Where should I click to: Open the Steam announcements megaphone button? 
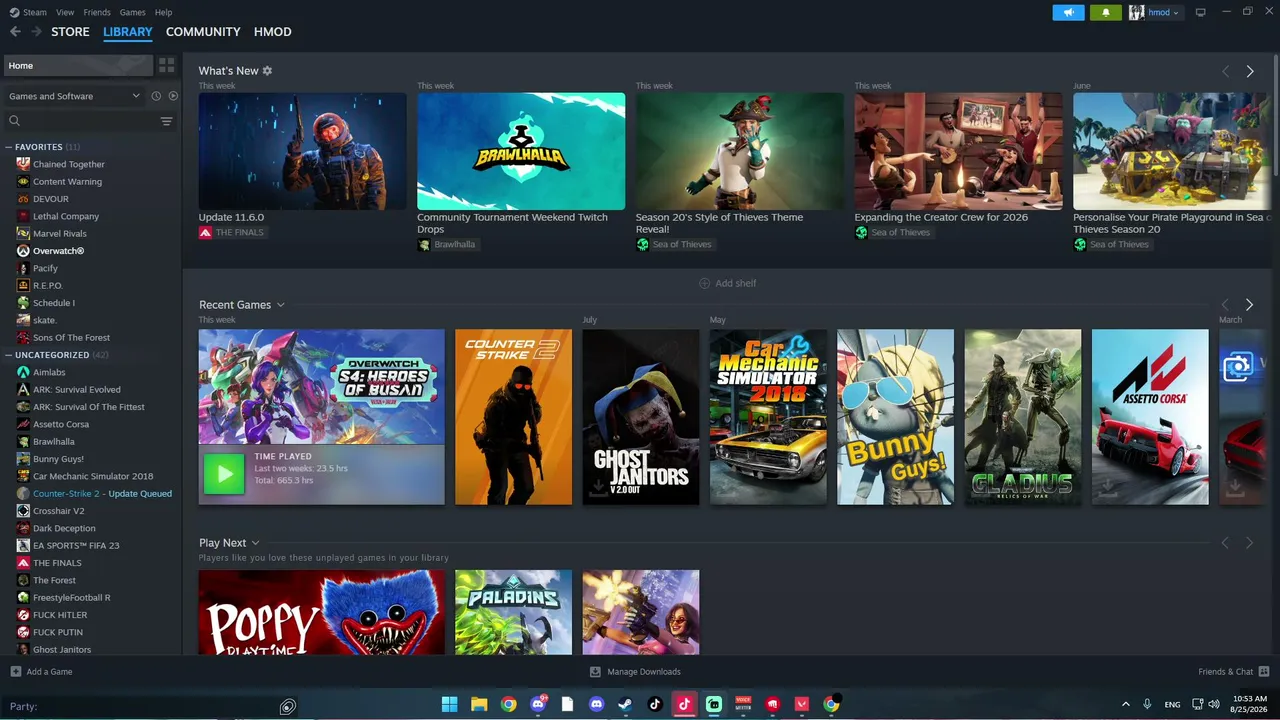tap(1068, 12)
